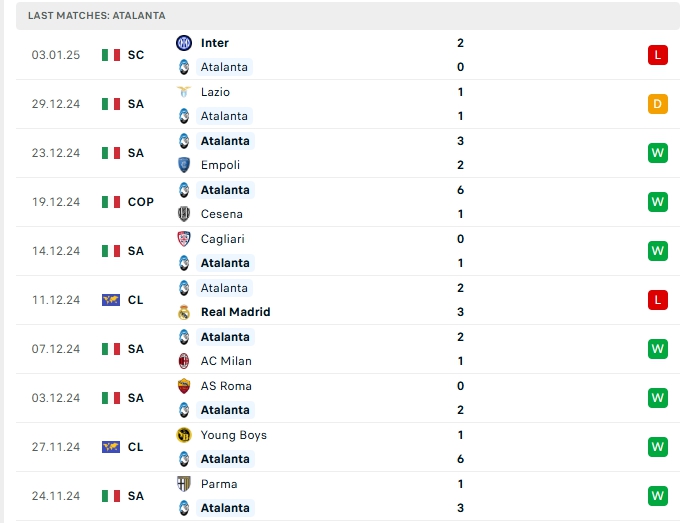Click the red L badge for Real Madrid match
Image resolution: width=691 pixels, height=523 pixels.
pyautogui.click(x=657, y=300)
